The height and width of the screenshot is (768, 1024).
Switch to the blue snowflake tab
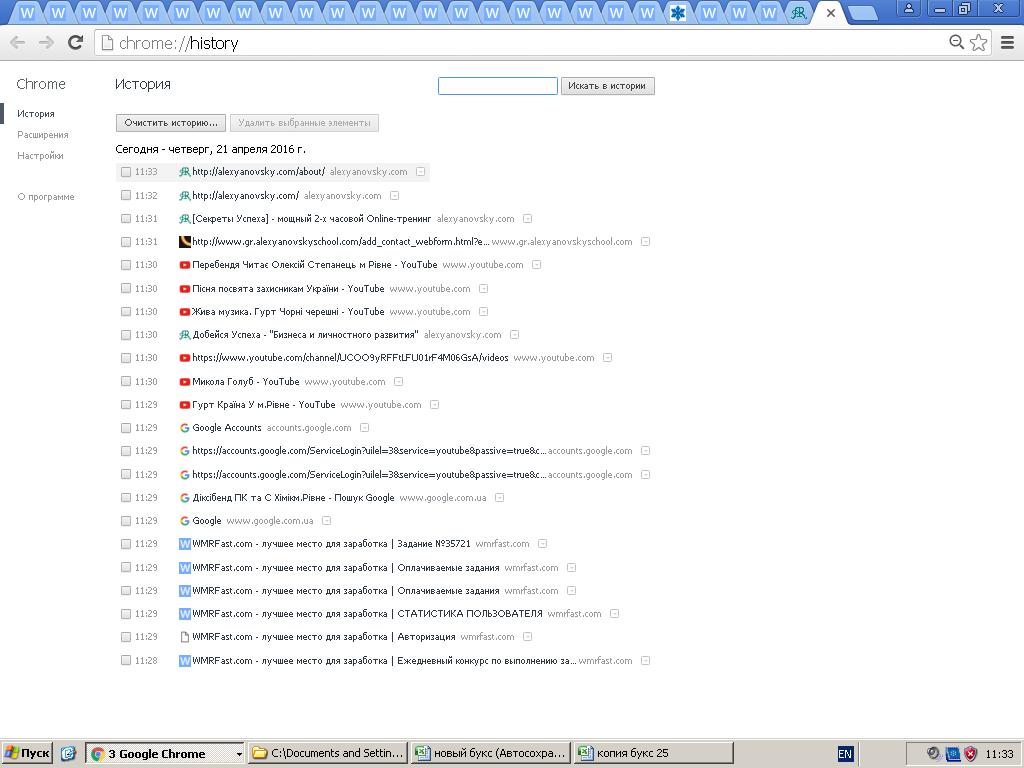[678, 12]
